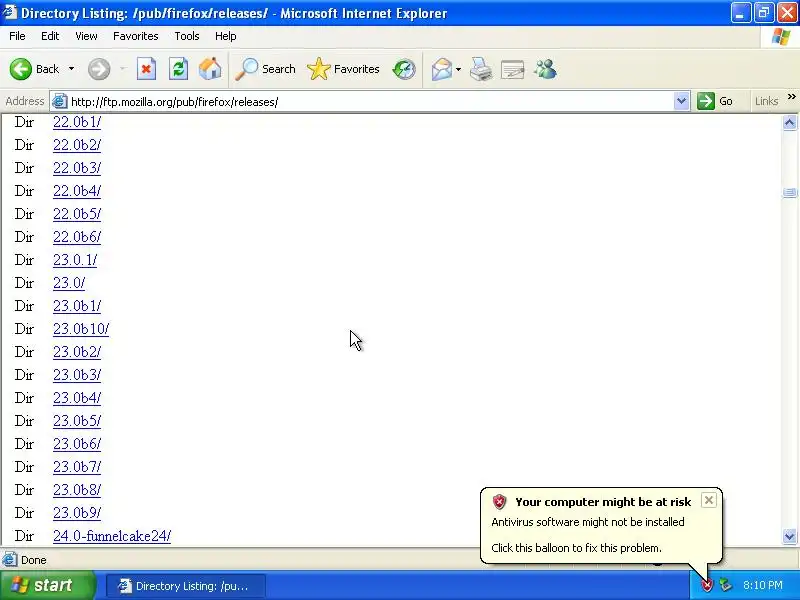Viewport: 800px width, 600px height.
Task: Open the 23.0b2/ directory link
Action: (x=77, y=352)
